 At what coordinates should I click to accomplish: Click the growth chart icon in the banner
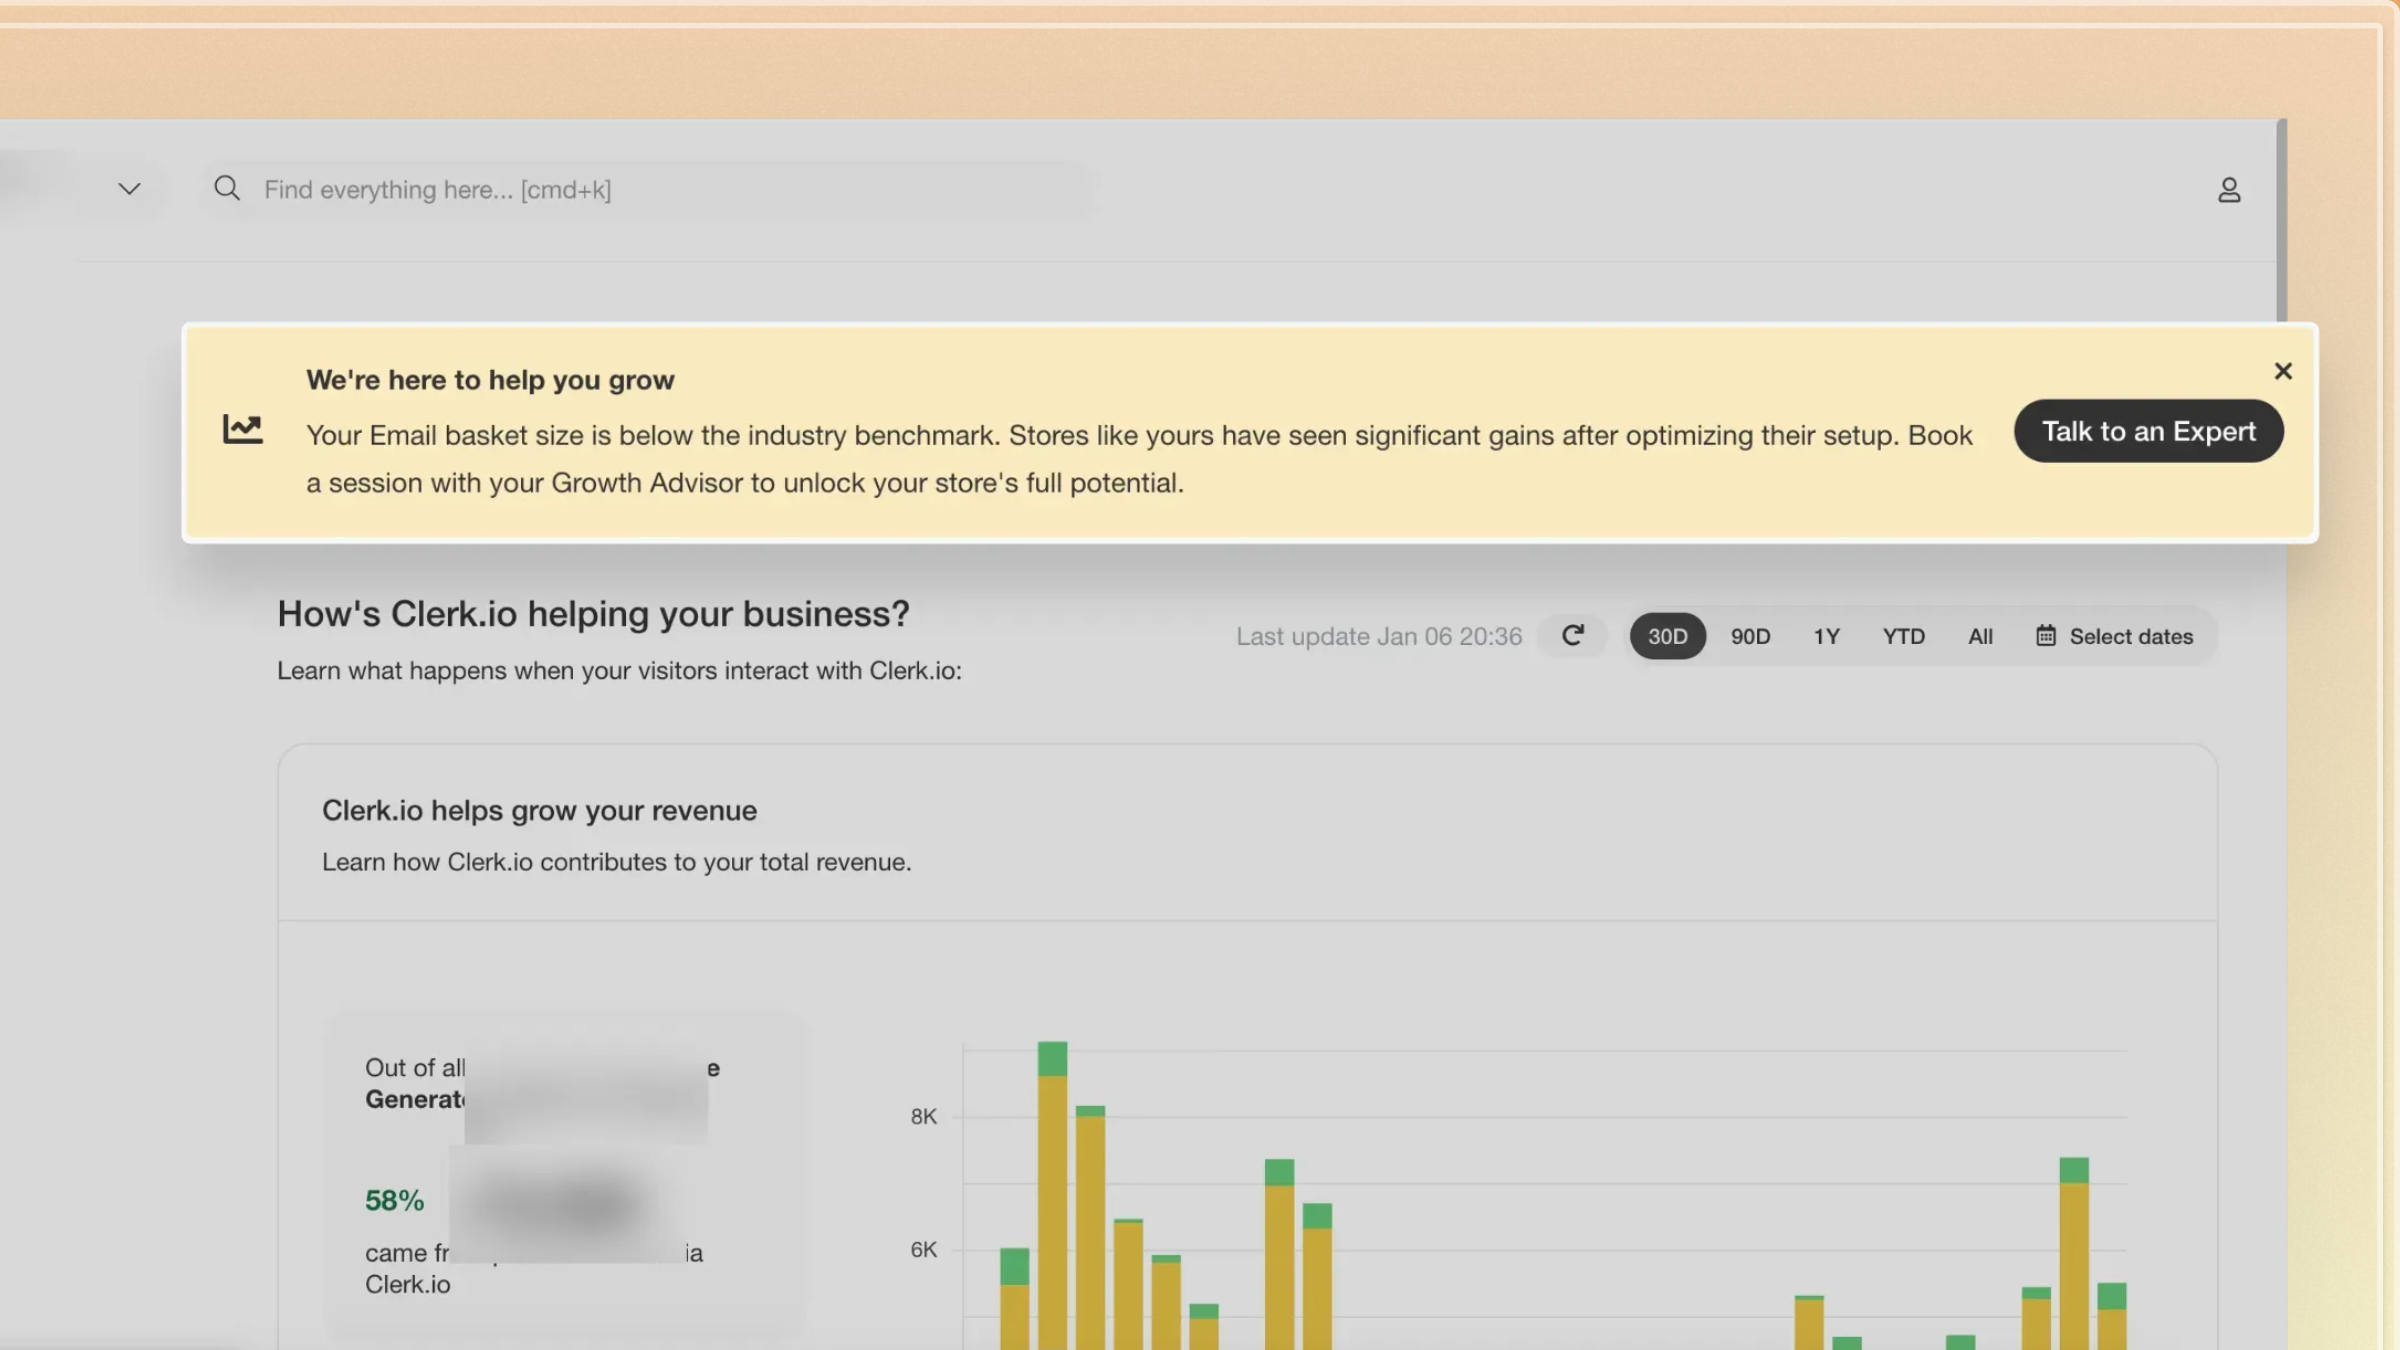[242, 429]
